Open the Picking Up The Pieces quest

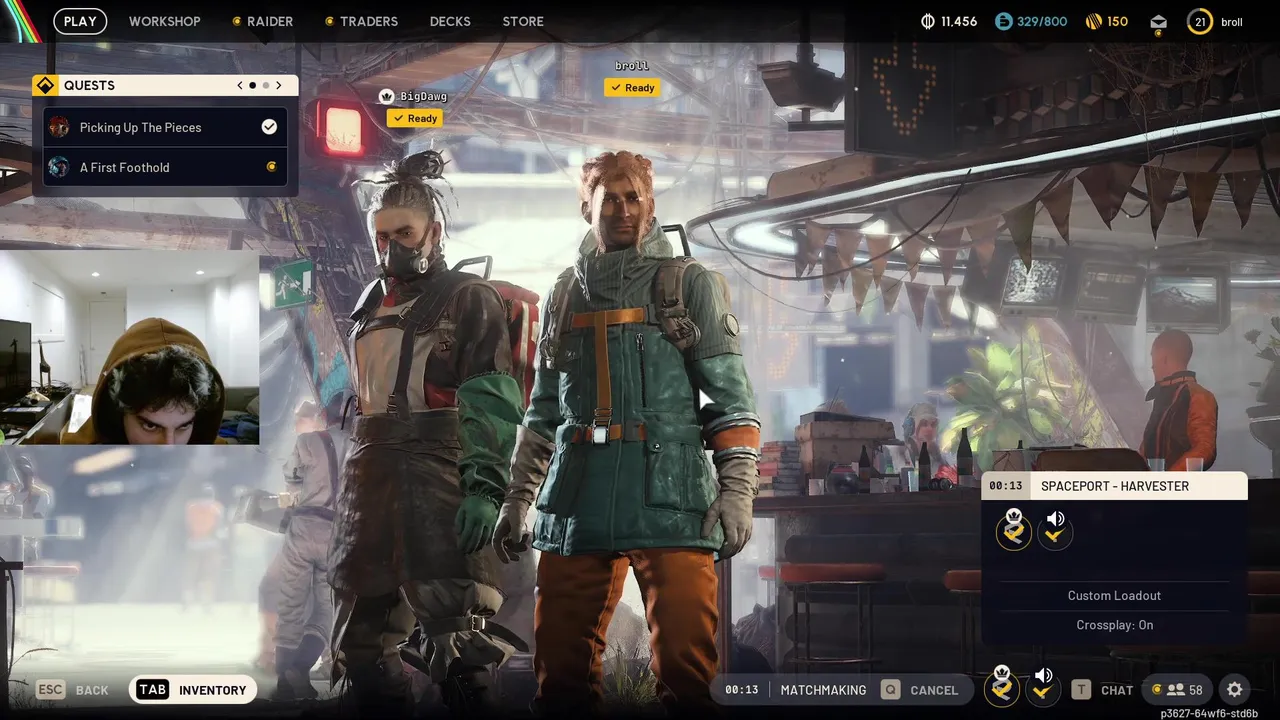pyautogui.click(x=165, y=127)
